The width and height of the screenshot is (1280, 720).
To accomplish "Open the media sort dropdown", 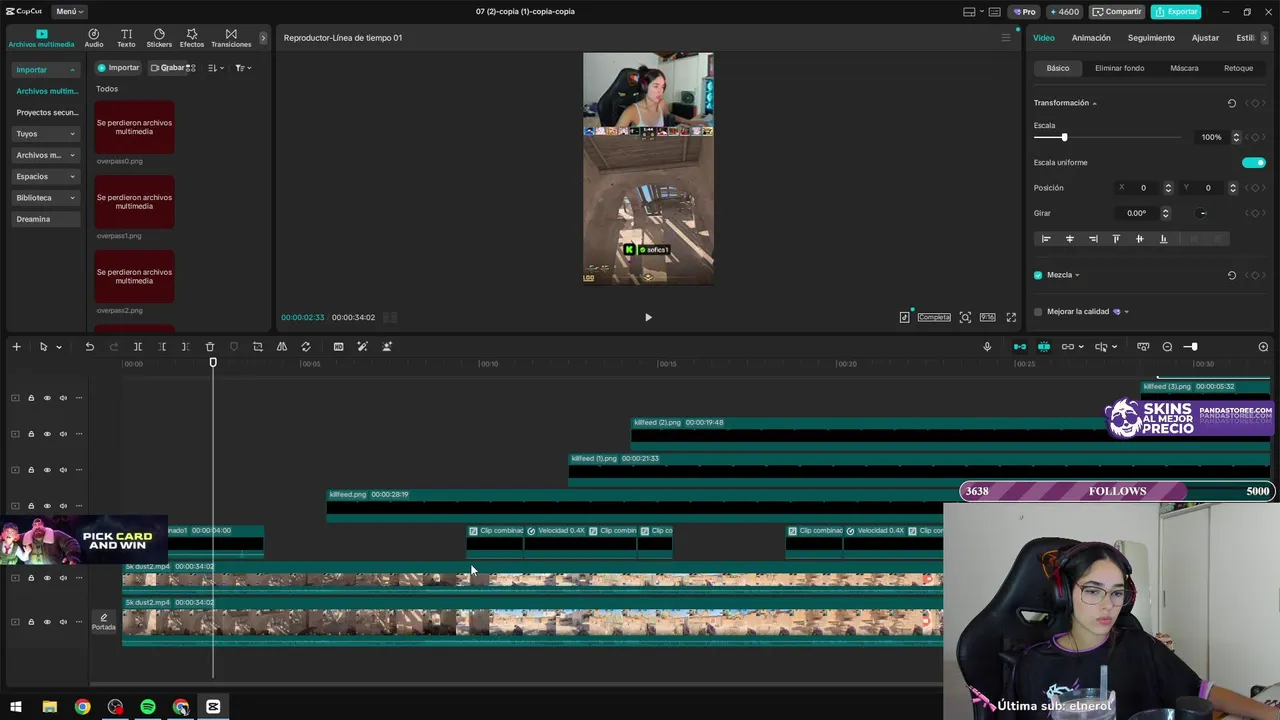I will coord(214,68).
